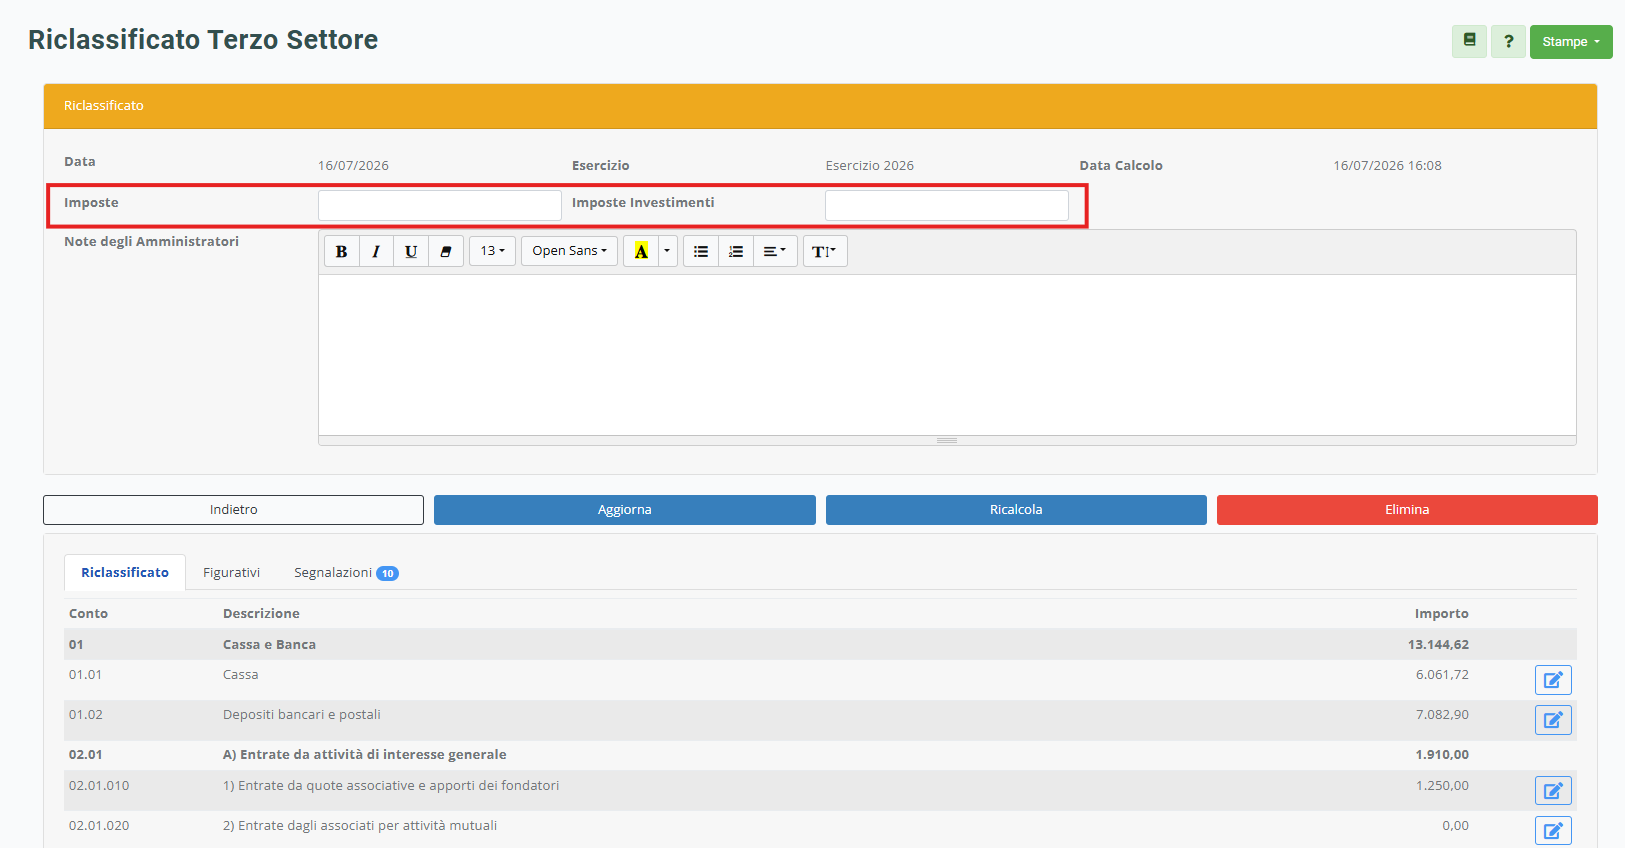Screen dimensions: 1625x848
Task: Toggle underline formatting in notes editor
Action: pyautogui.click(x=411, y=251)
